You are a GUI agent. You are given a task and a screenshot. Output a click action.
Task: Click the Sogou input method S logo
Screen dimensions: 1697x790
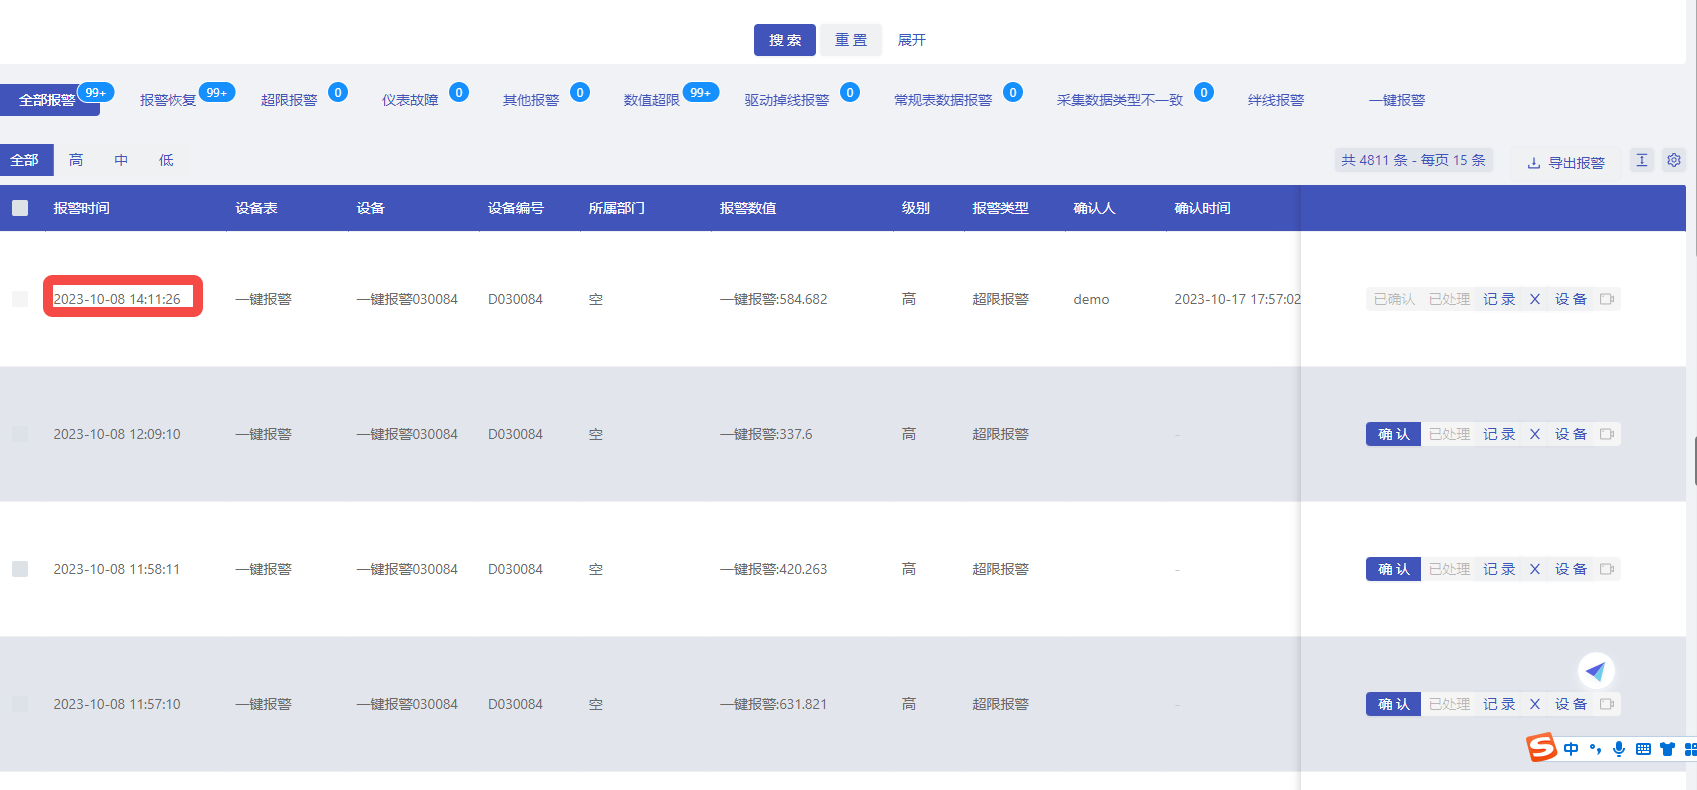tap(1541, 747)
